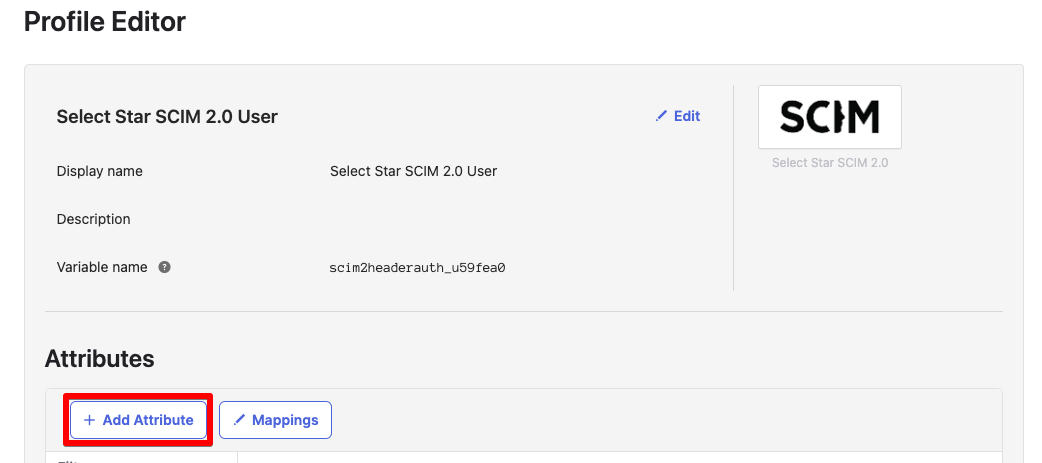Click the Display name label
The image size is (1042, 463).
pos(99,171)
